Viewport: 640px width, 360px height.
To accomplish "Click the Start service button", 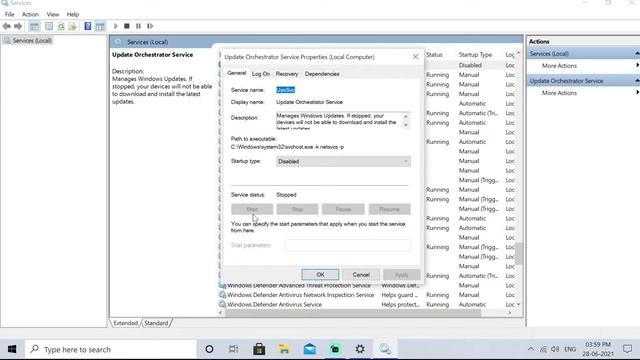I will [x=252, y=209].
